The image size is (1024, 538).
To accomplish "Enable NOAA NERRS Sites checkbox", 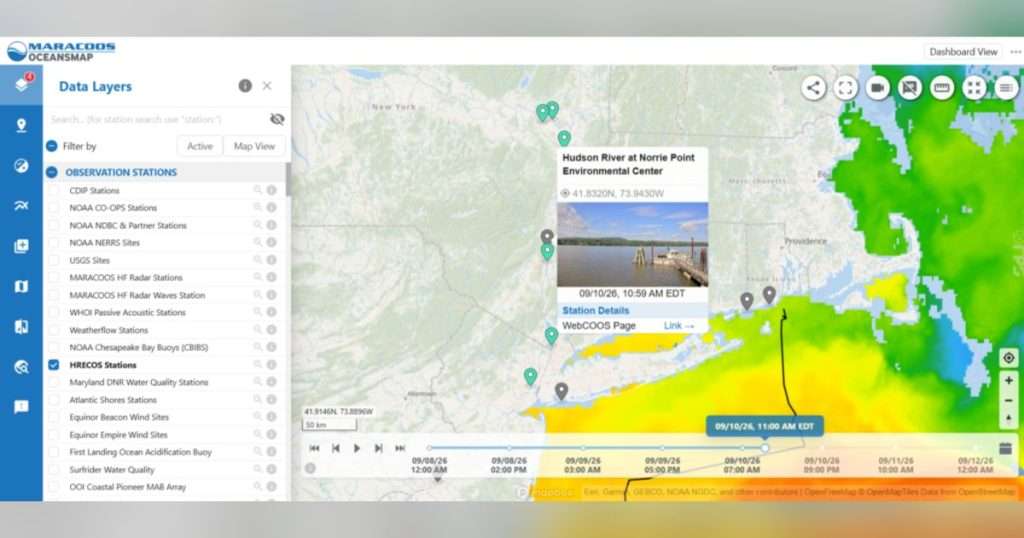I will pyautogui.click(x=54, y=242).
